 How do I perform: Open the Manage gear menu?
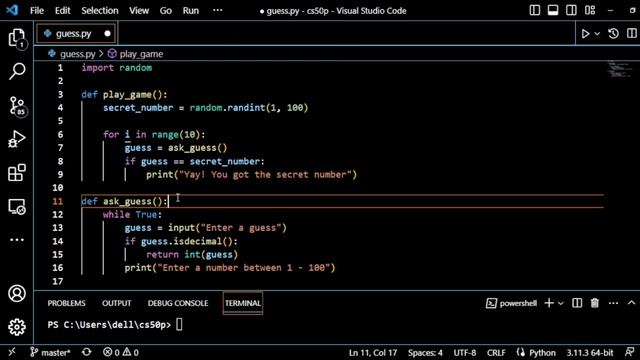[x=17, y=327]
